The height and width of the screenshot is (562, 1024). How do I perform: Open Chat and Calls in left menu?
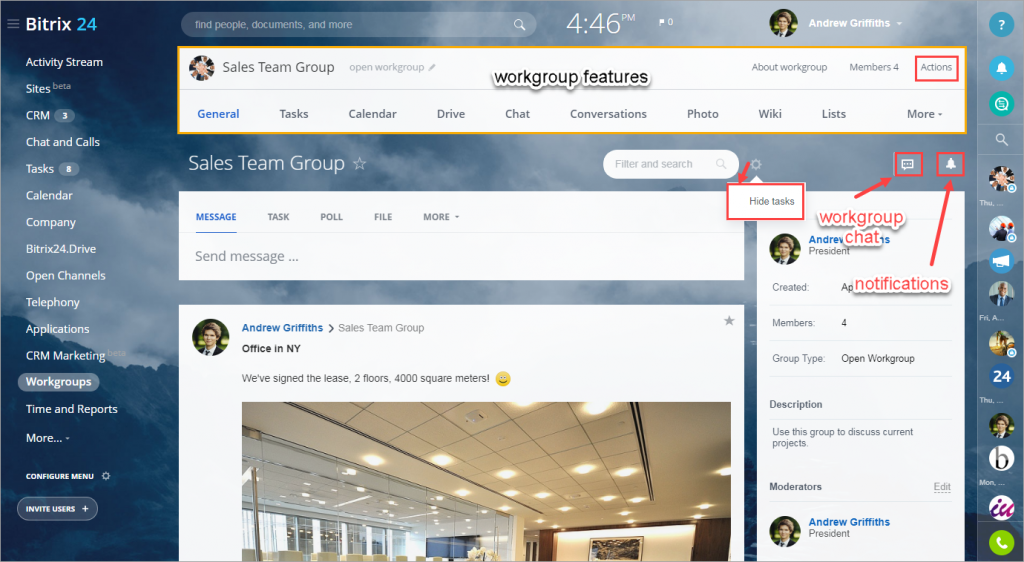pos(63,142)
